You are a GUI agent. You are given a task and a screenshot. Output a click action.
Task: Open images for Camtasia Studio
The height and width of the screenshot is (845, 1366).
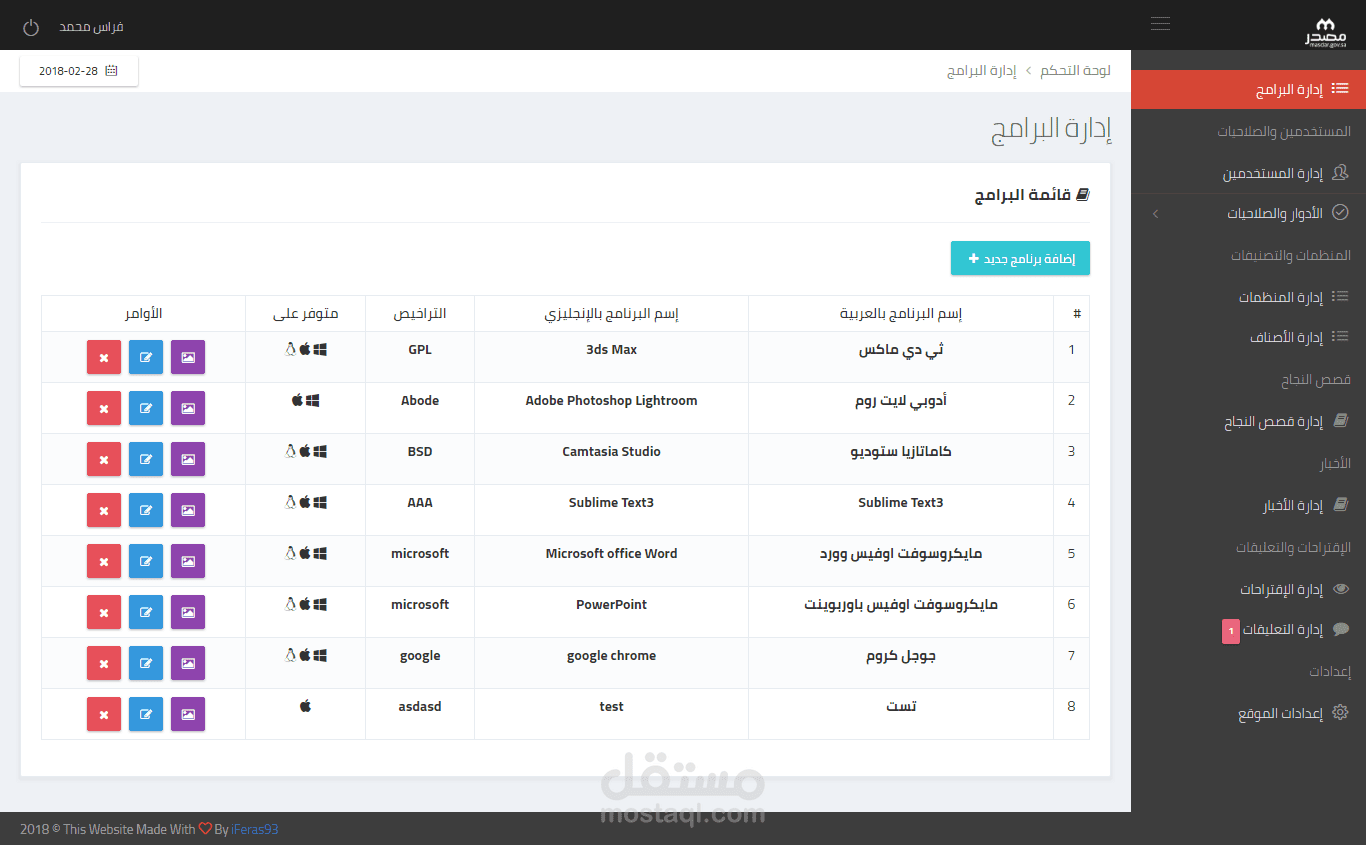tap(188, 459)
